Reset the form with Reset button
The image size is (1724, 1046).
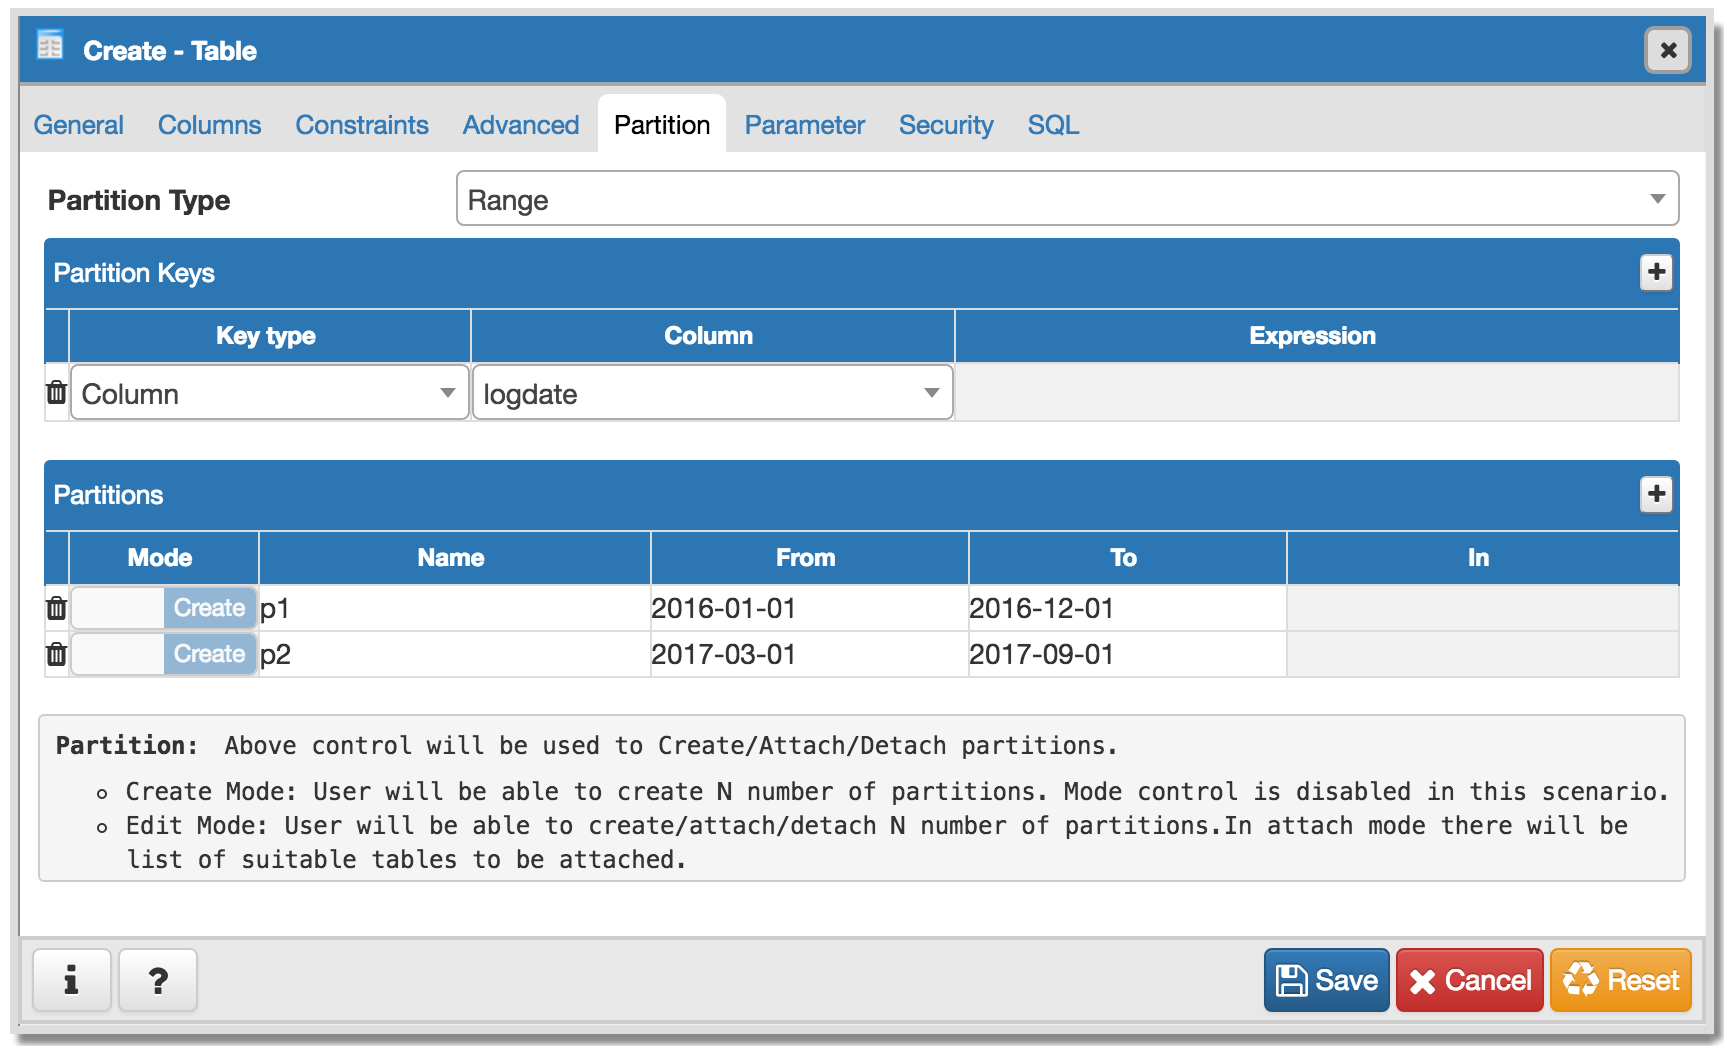click(1620, 980)
